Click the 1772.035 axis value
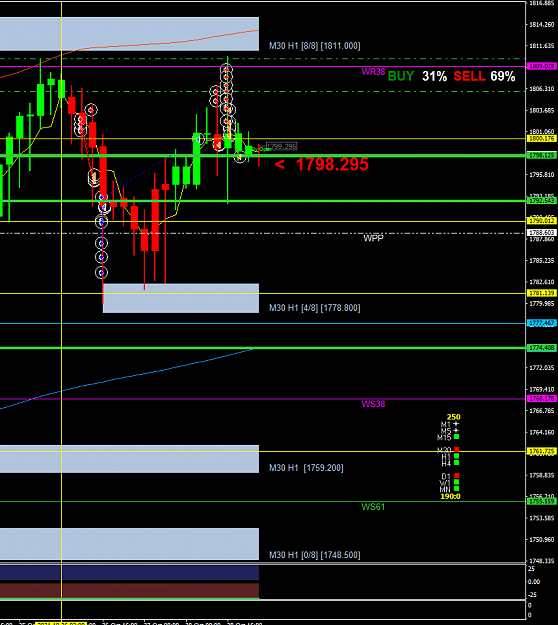Screen dimensions: 558x625 click(541, 368)
